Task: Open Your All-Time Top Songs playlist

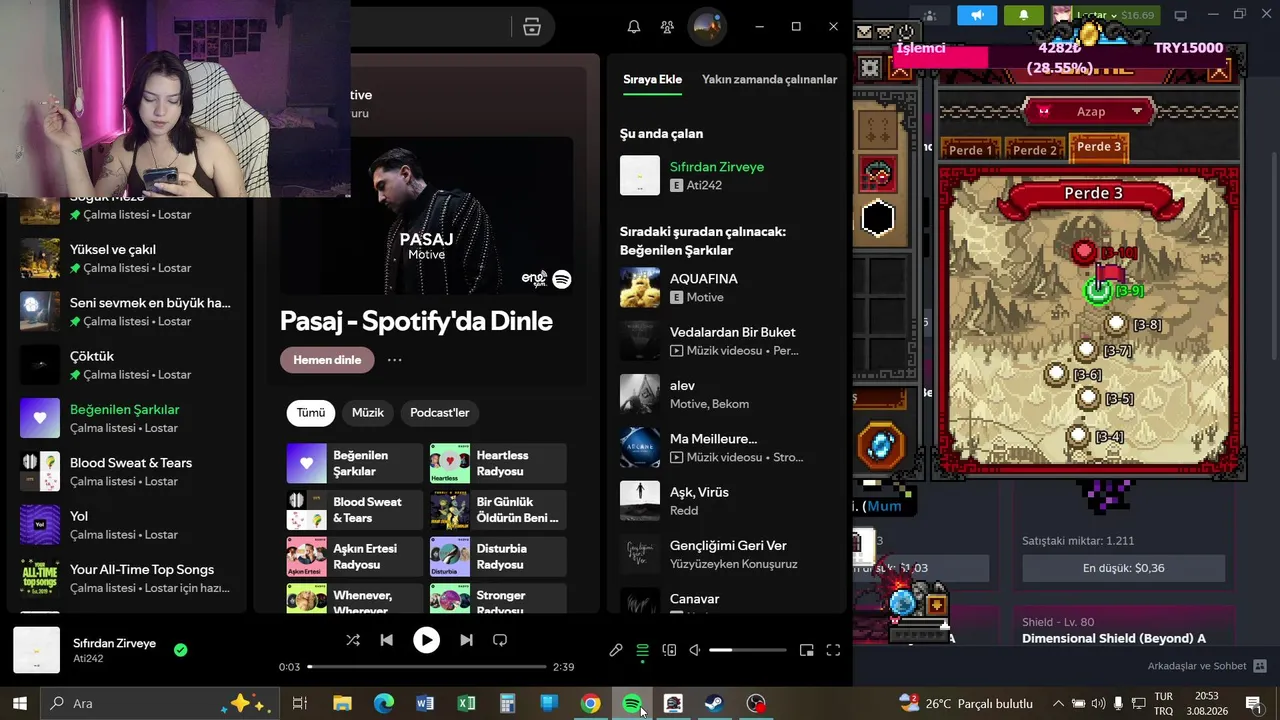Action: (127, 578)
